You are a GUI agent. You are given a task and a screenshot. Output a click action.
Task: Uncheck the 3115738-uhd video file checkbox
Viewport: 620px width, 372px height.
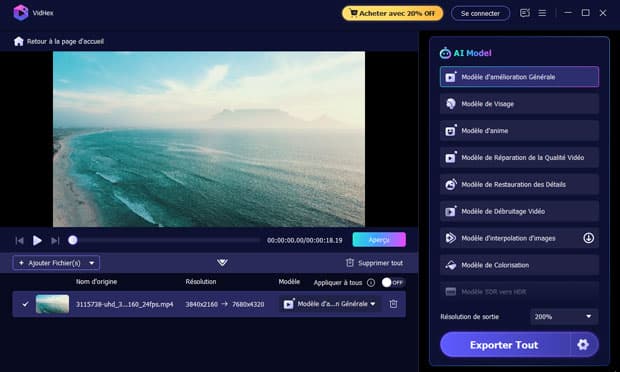point(25,304)
